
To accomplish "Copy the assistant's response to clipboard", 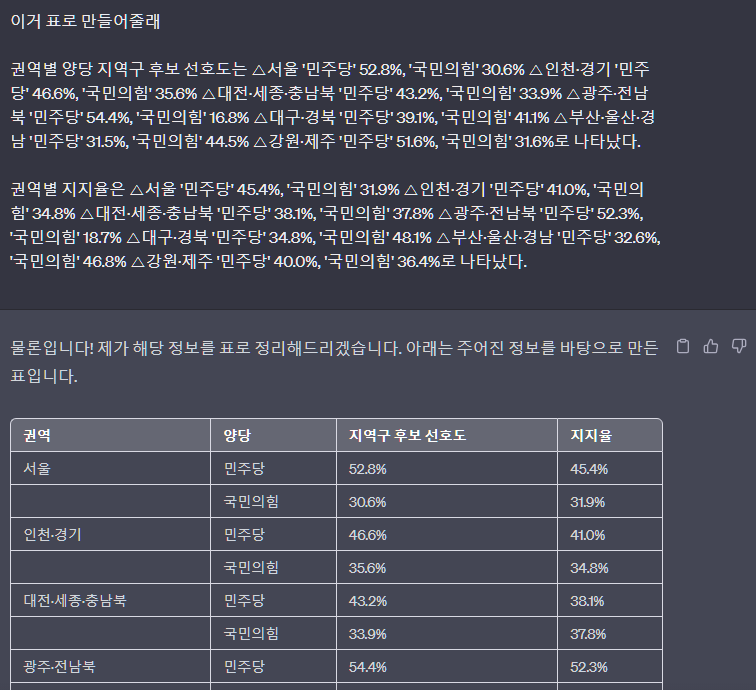I will (684, 347).
